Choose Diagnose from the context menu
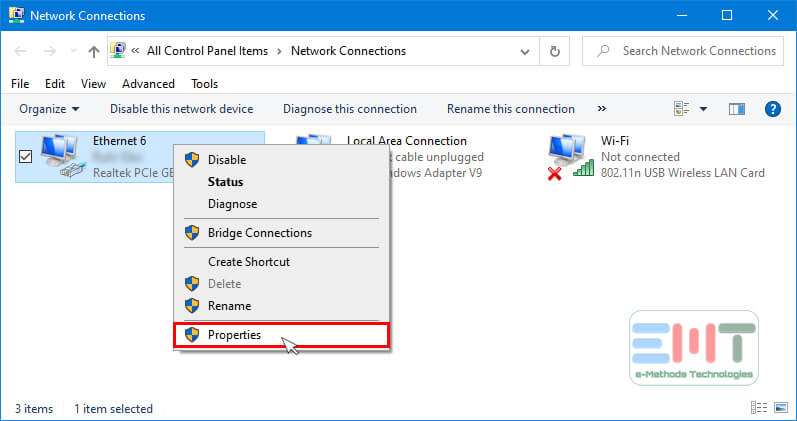Screen dimensions: 797x421 click(x=282, y=204)
